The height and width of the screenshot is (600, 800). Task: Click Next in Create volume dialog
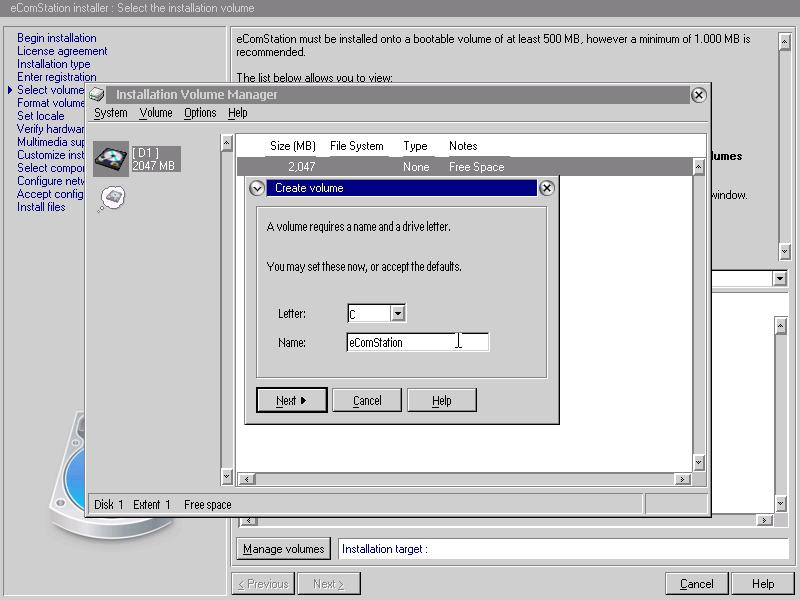click(291, 401)
